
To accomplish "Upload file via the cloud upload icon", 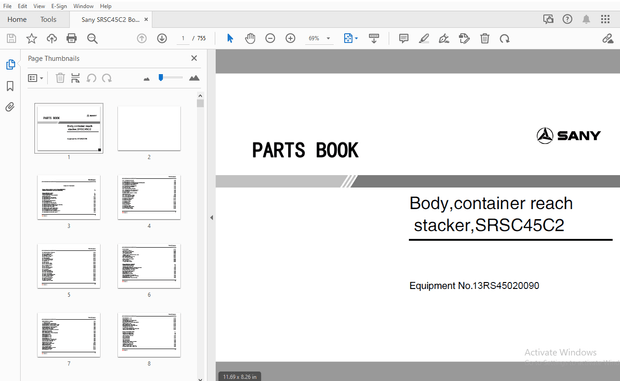I will click(52, 38).
